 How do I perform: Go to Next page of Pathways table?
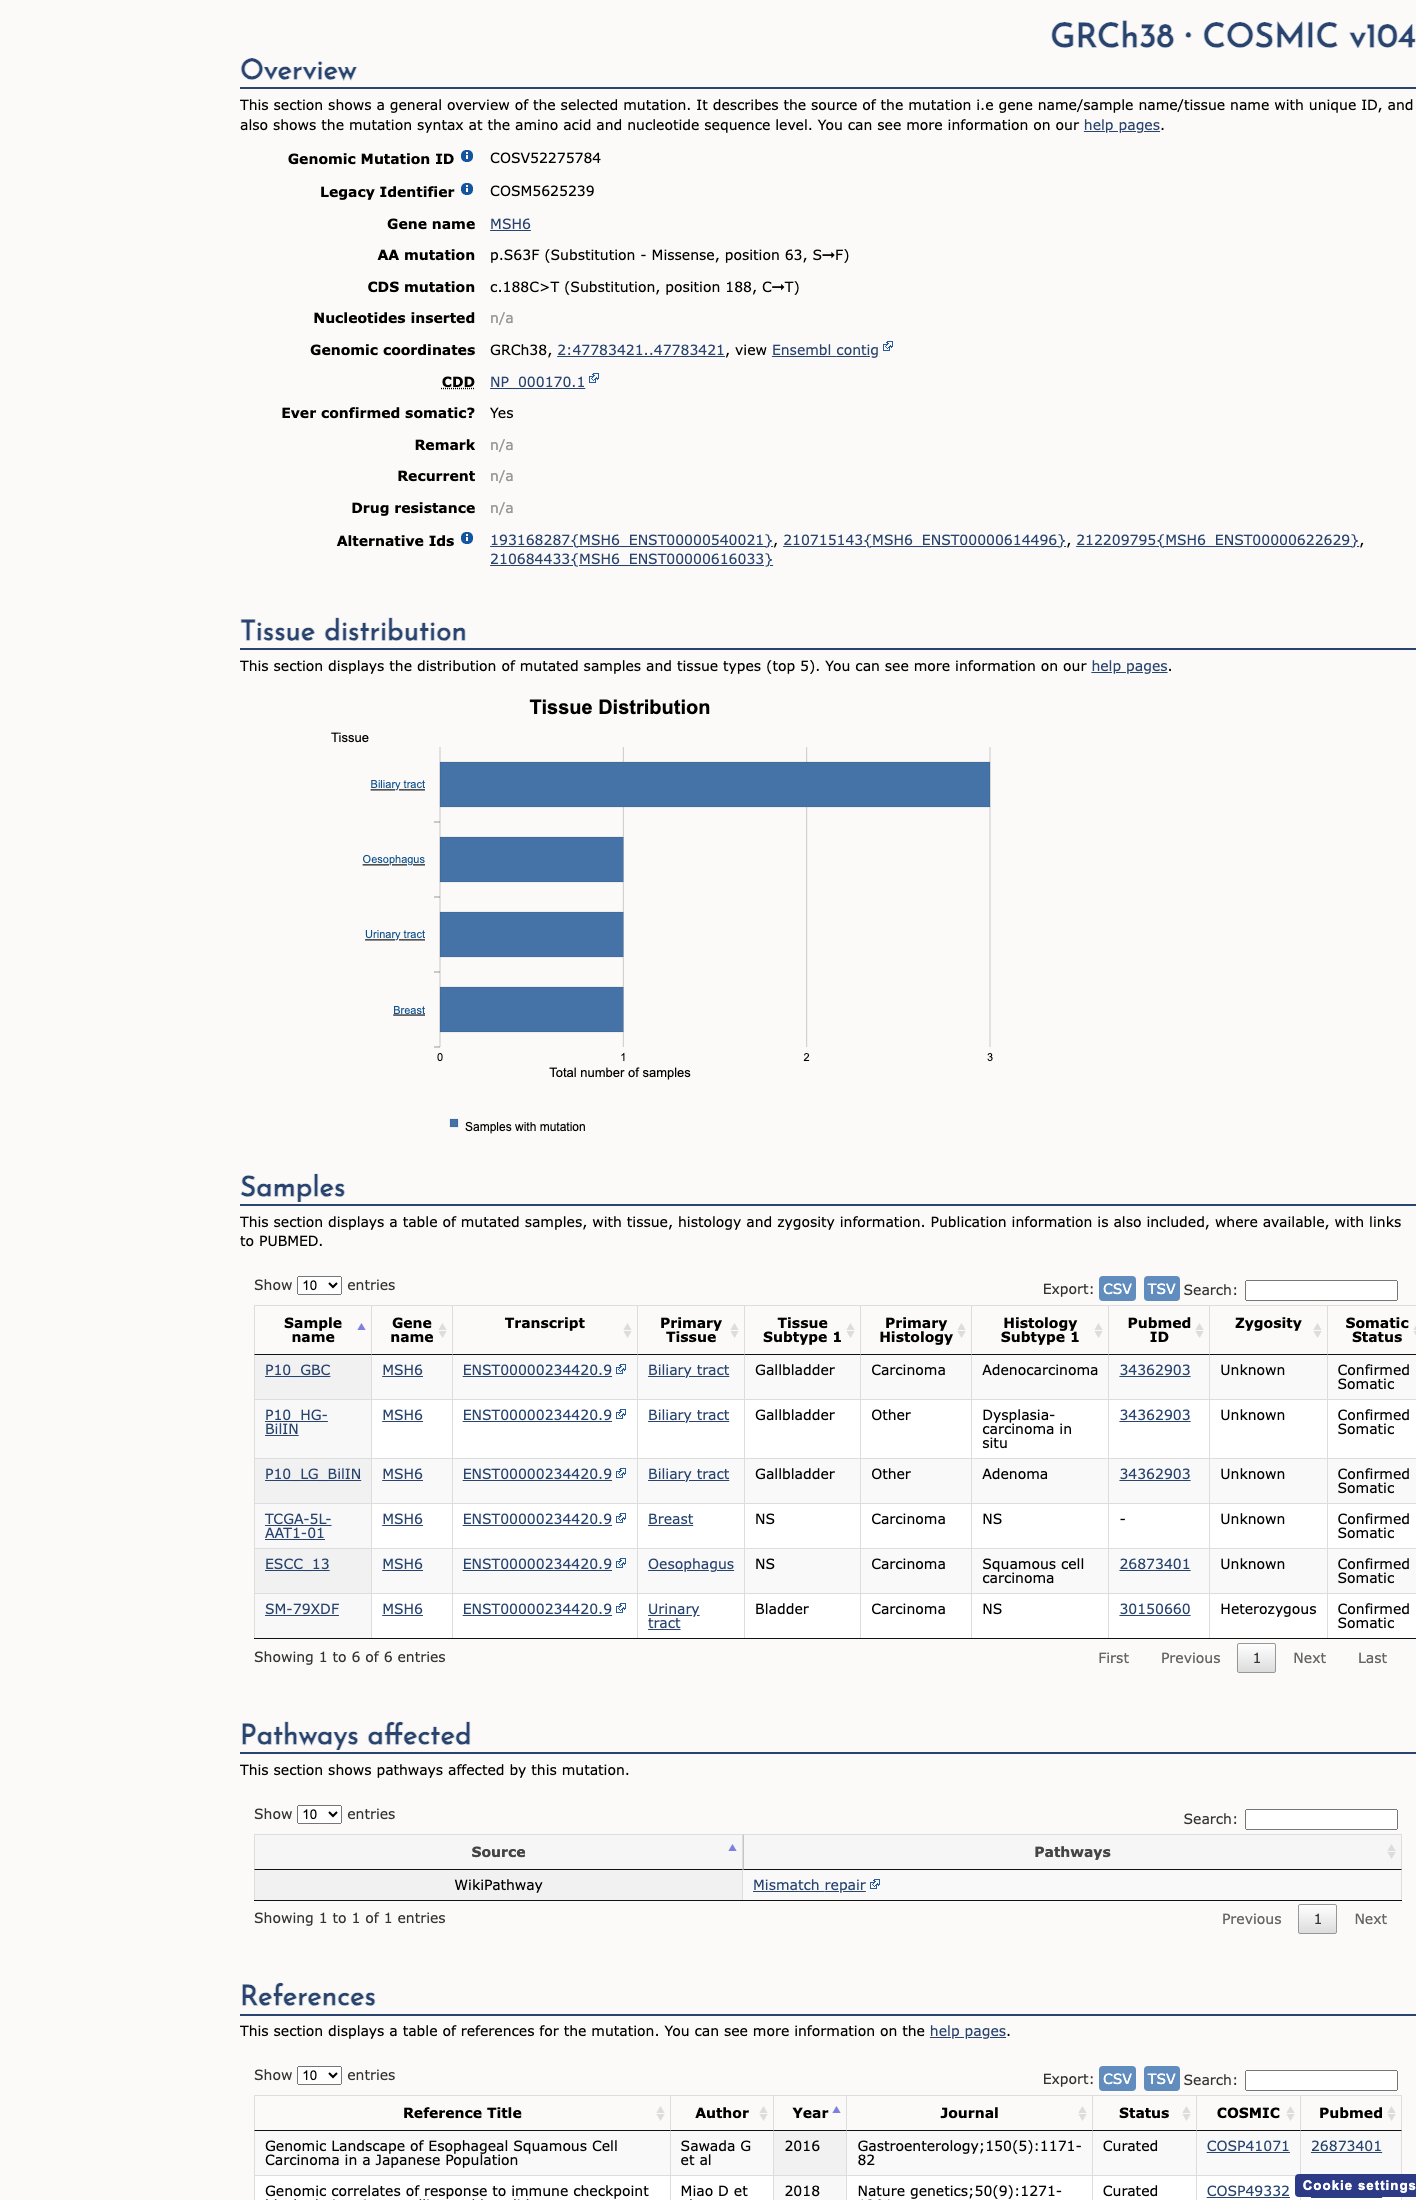coord(1370,1919)
